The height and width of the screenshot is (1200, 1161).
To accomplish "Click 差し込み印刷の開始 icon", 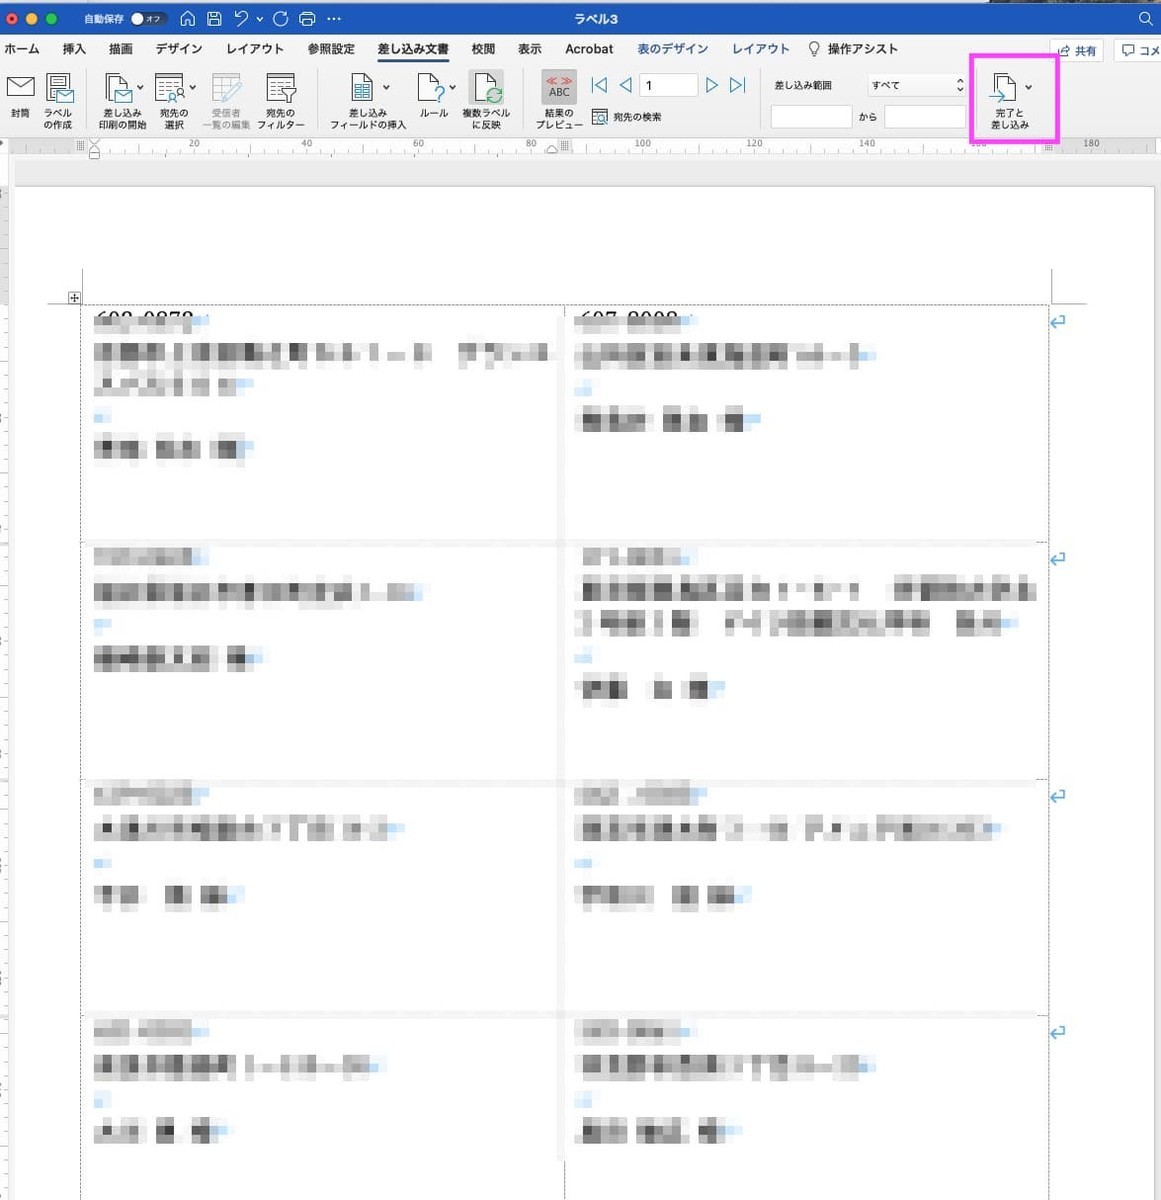I will [117, 88].
